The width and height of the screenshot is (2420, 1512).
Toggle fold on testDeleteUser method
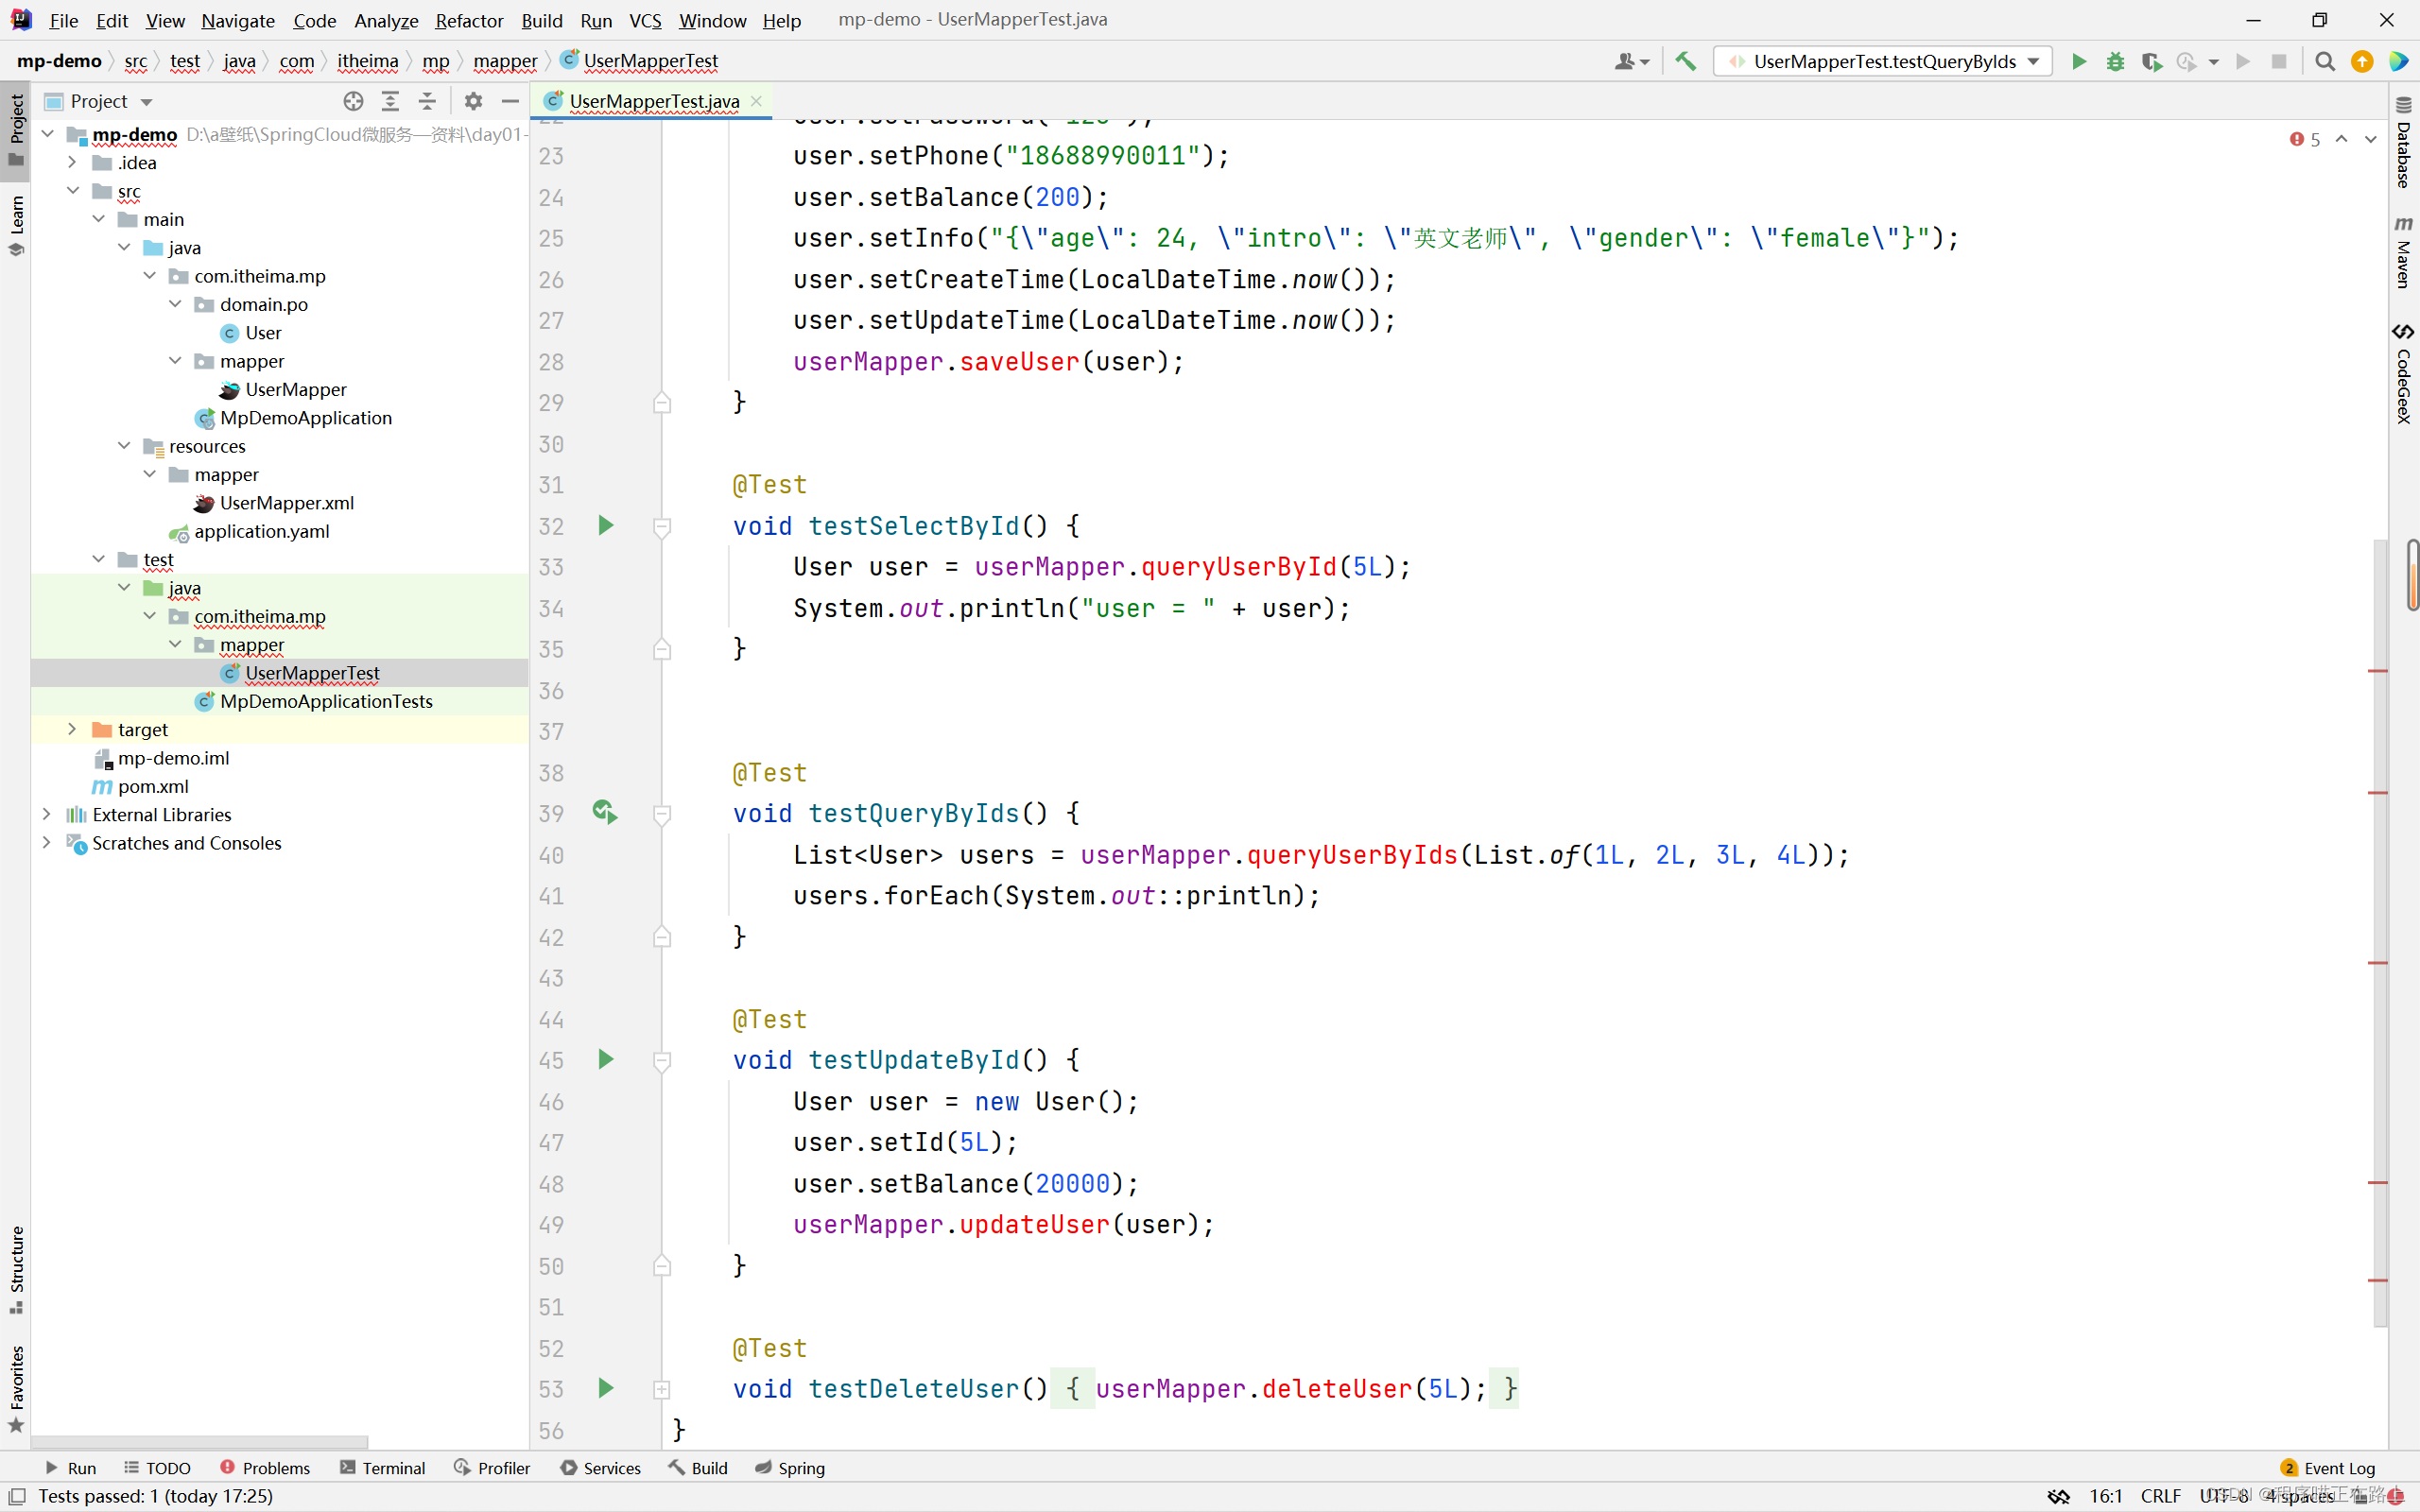(662, 1389)
